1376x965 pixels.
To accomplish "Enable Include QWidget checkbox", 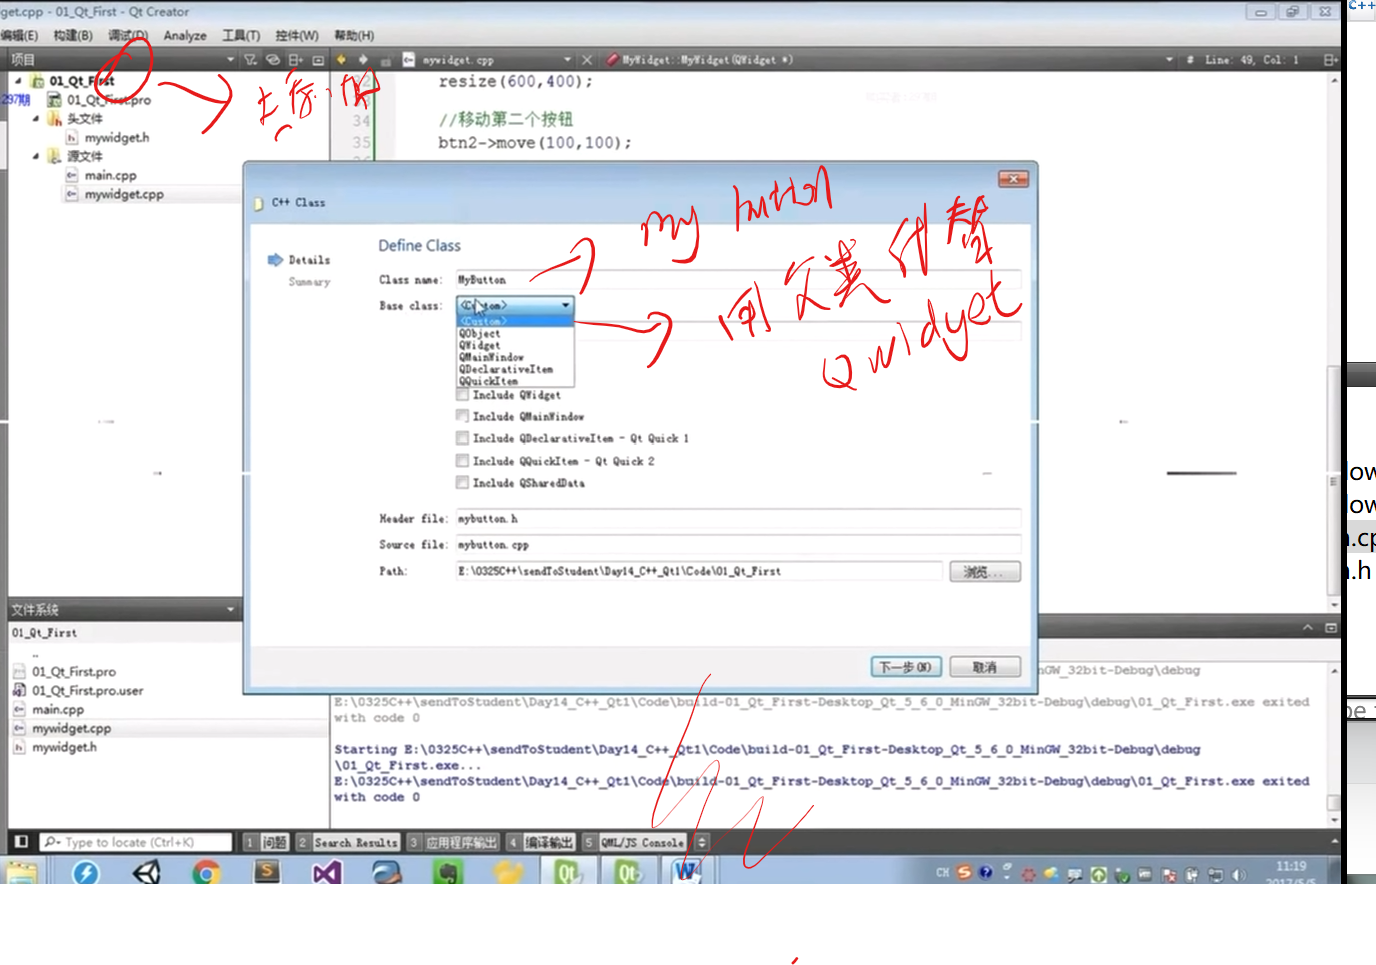I will [x=462, y=394].
